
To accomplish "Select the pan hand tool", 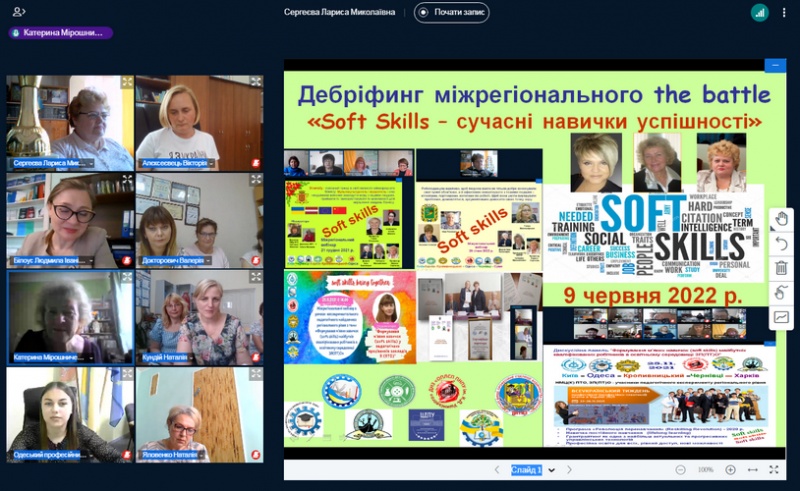I will [781, 219].
